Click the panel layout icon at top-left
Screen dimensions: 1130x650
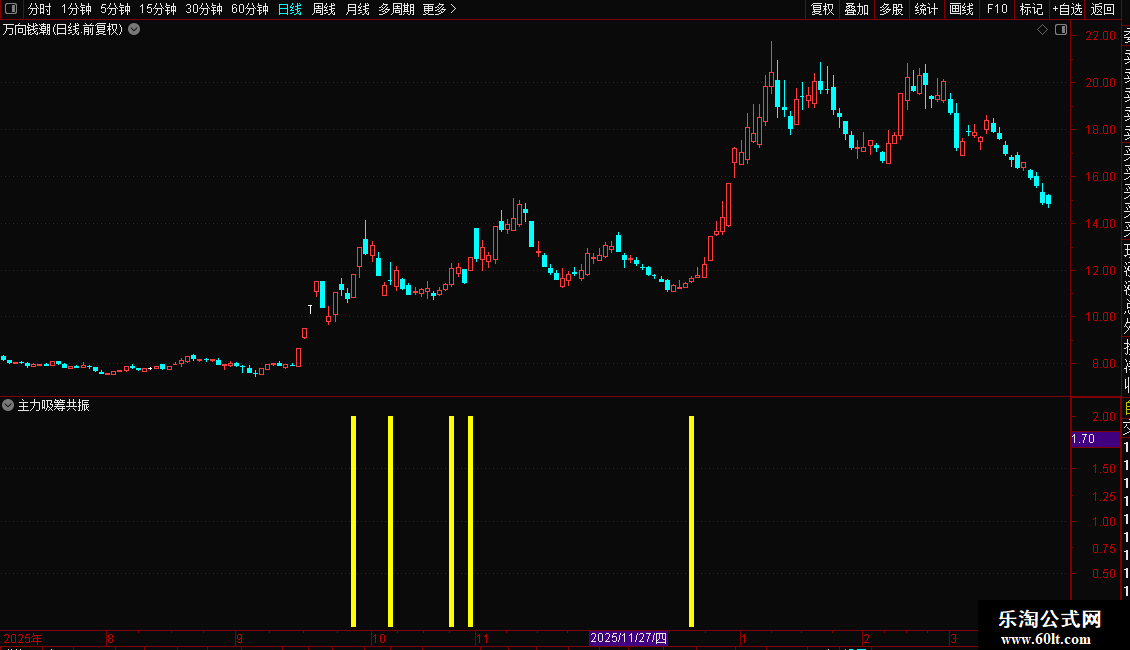click(x=11, y=9)
